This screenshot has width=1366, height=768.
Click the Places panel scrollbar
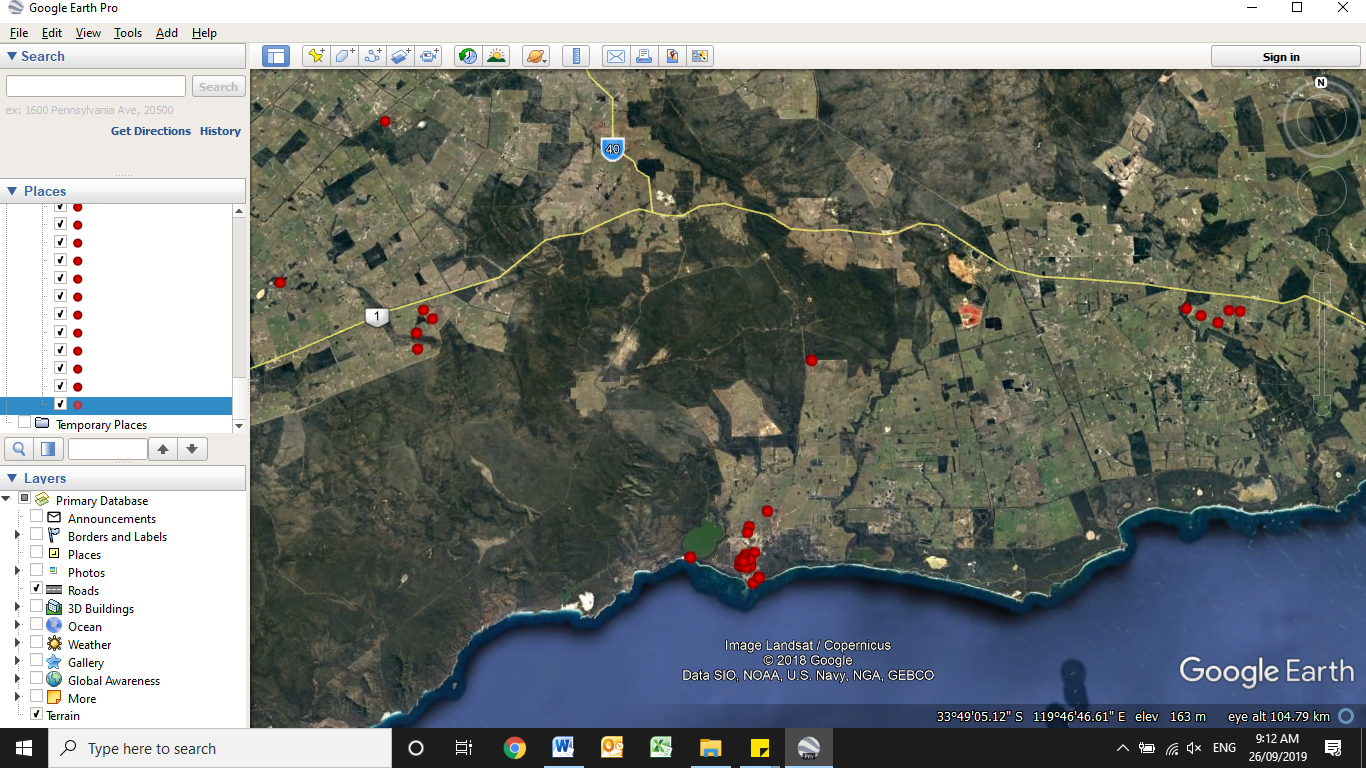click(239, 318)
